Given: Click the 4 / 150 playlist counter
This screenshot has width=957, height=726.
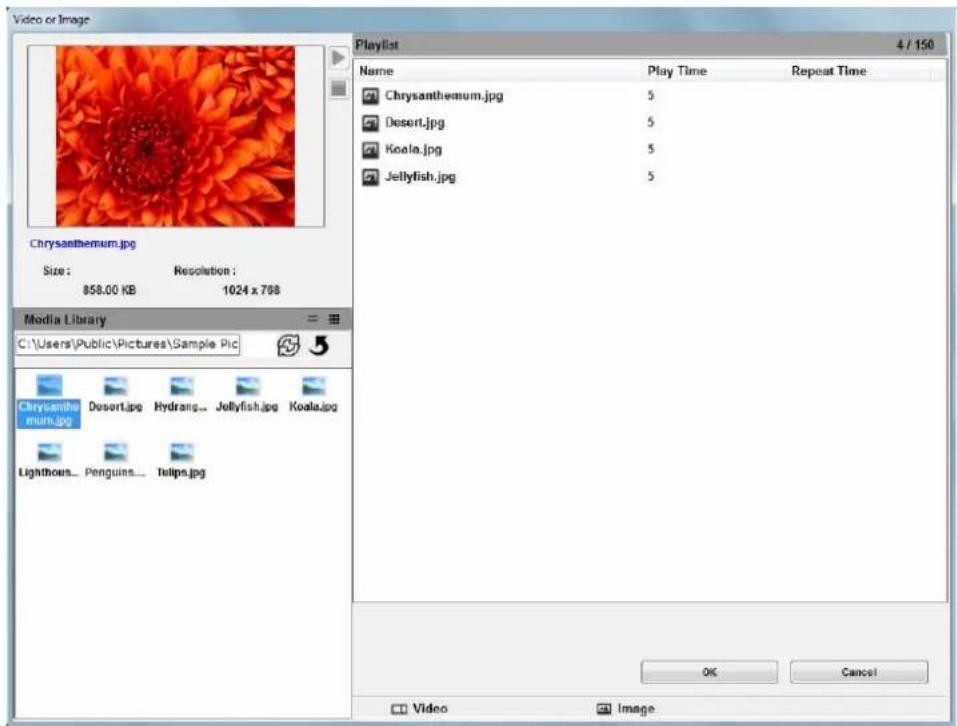Looking at the screenshot, I should pyautogui.click(x=915, y=45).
